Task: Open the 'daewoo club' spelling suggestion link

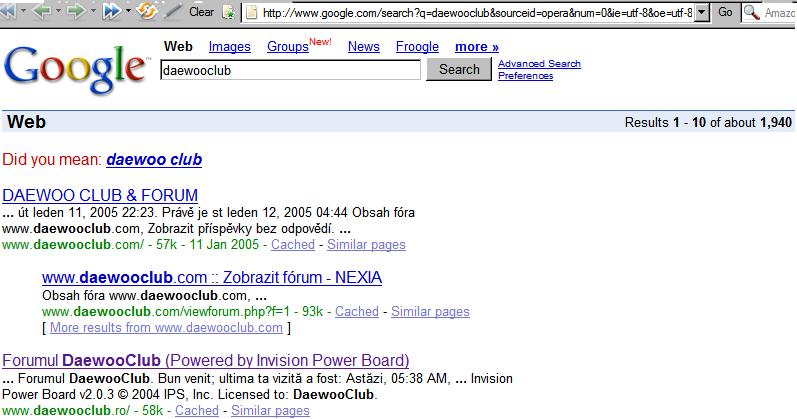Action: tap(154, 160)
